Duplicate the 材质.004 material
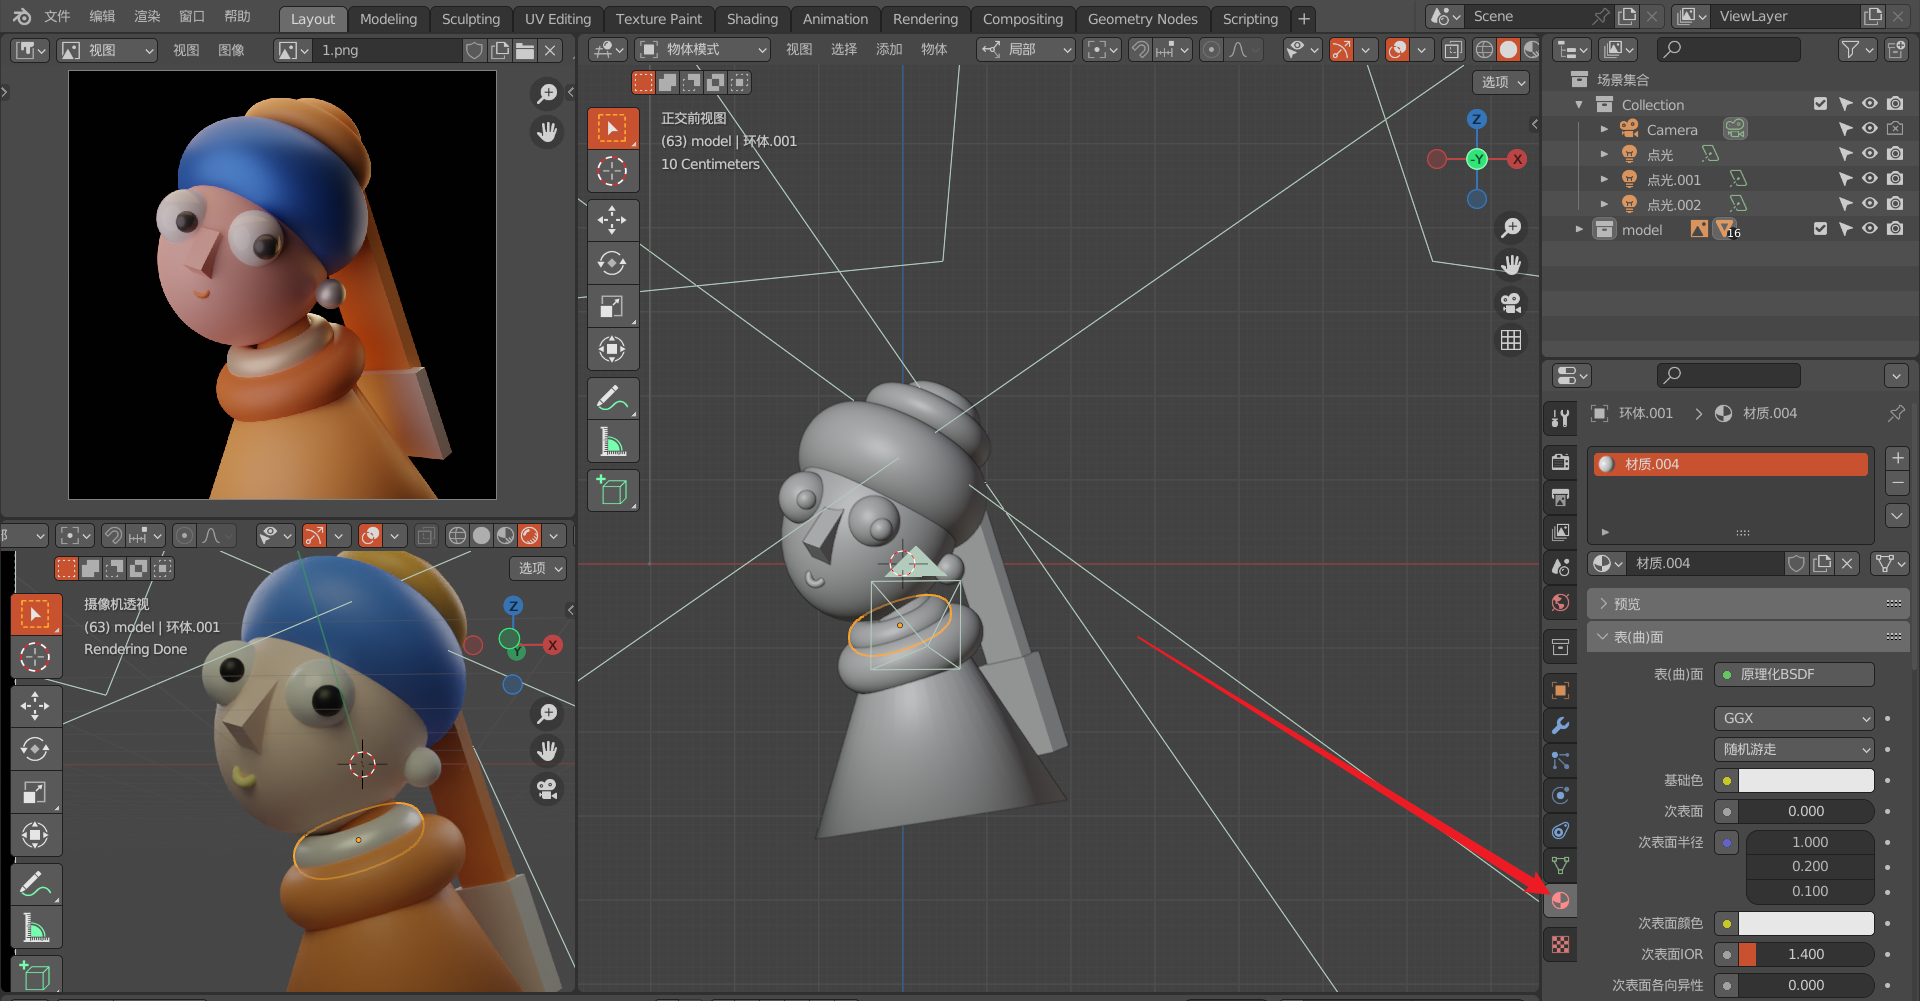The width and height of the screenshot is (1920, 1001). [1822, 564]
